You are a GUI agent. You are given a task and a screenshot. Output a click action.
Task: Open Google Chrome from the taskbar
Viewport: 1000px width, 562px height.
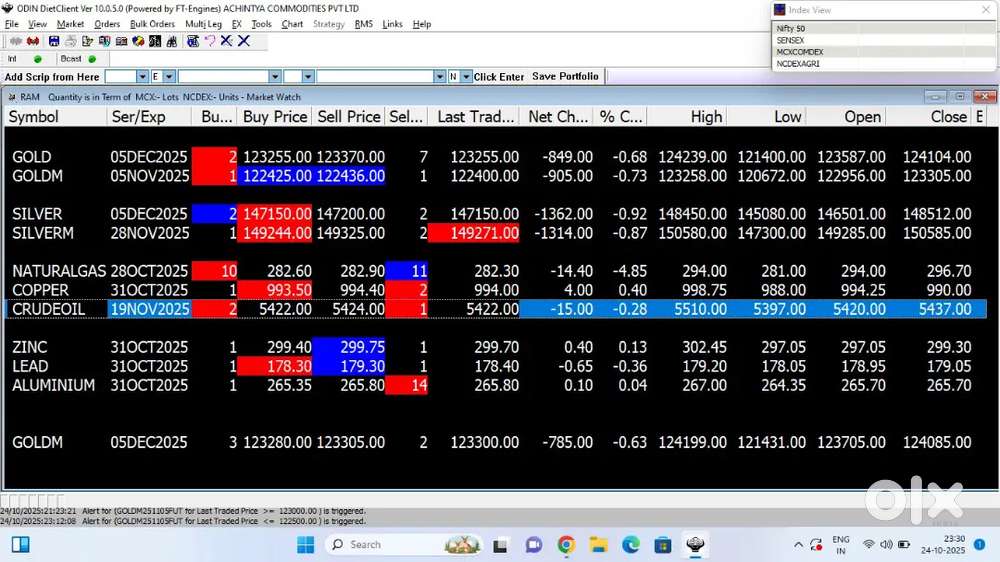(x=566, y=544)
